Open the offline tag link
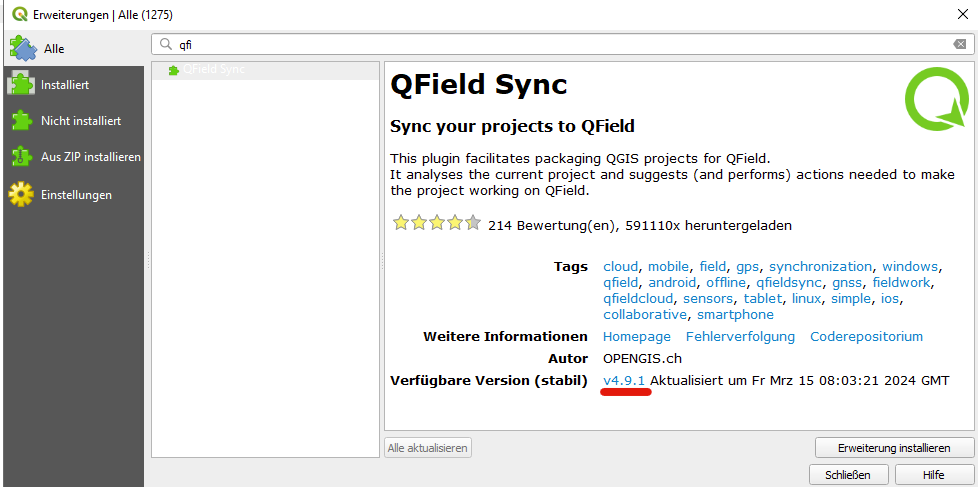Image resolution: width=978 pixels, height=487 pixels. (726, 283)
